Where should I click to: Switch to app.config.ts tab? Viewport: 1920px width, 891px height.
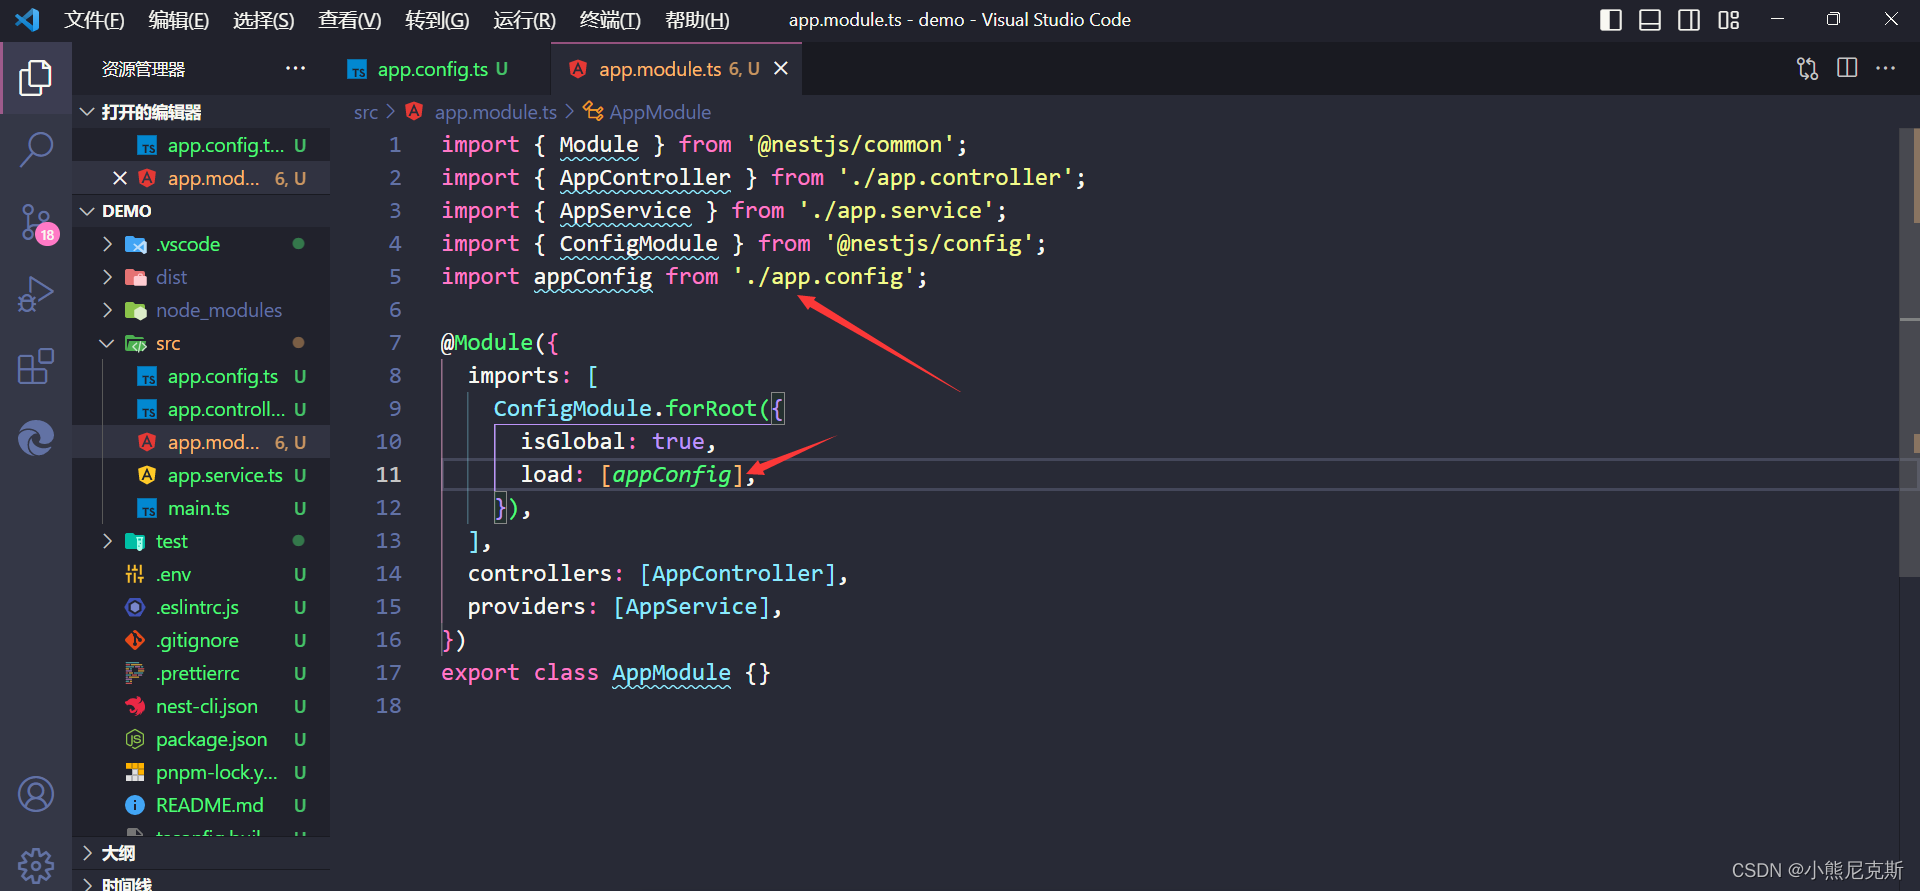pos(442,69)
